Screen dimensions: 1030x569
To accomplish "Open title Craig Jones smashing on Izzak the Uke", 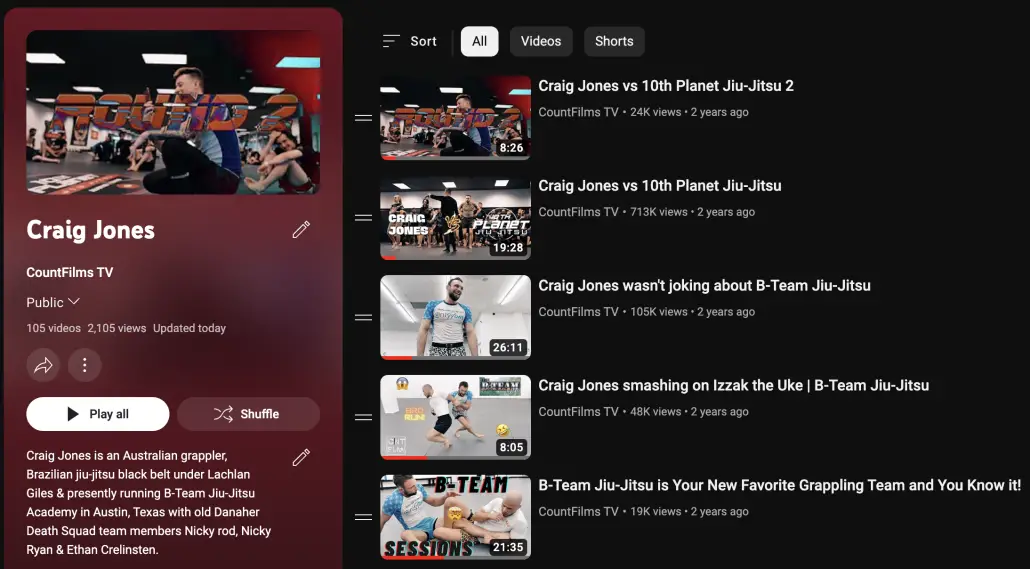I will (734, 386).
